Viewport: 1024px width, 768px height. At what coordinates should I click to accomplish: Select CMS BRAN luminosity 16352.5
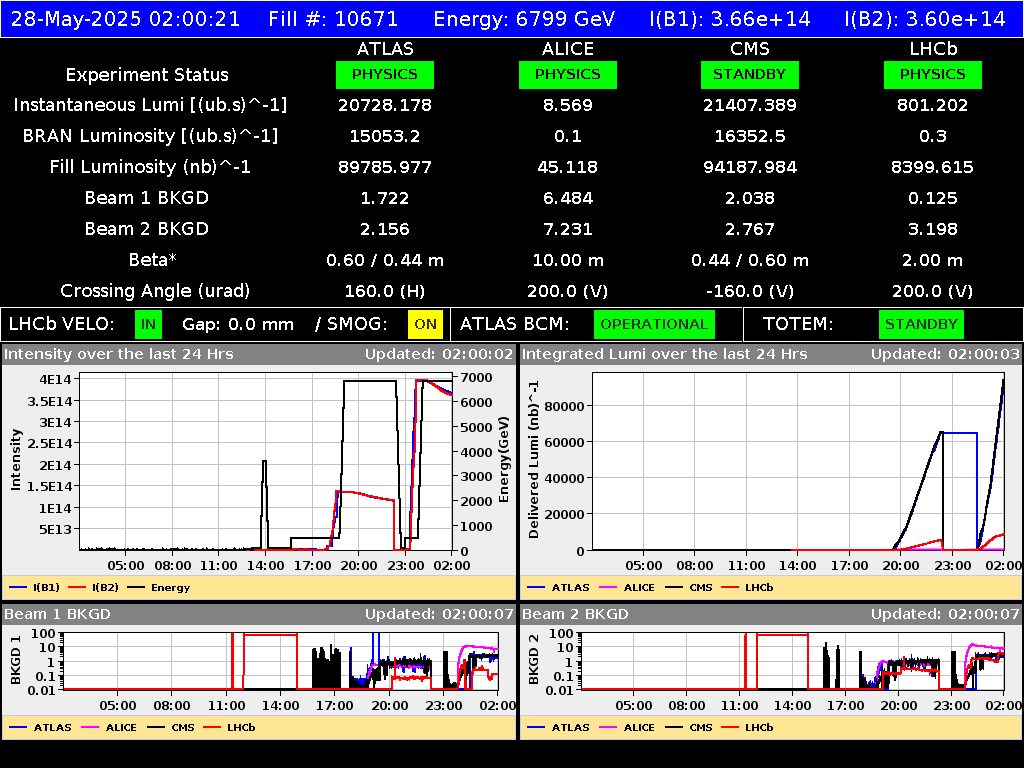(x=750, y=136)
